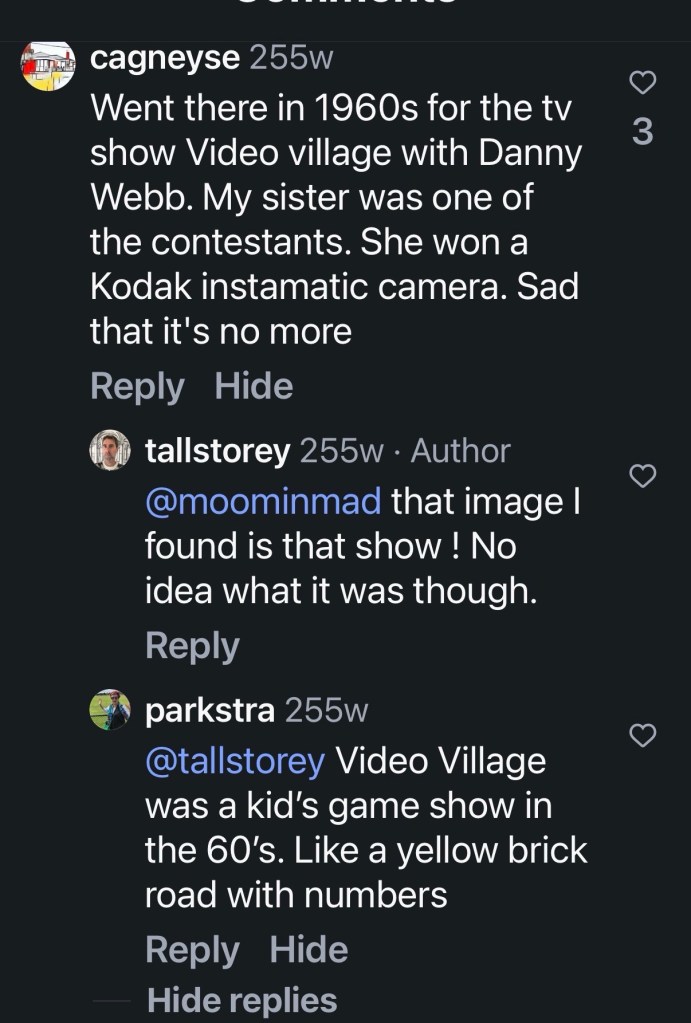Like parkstra's reply with the heart

point(645,736)
